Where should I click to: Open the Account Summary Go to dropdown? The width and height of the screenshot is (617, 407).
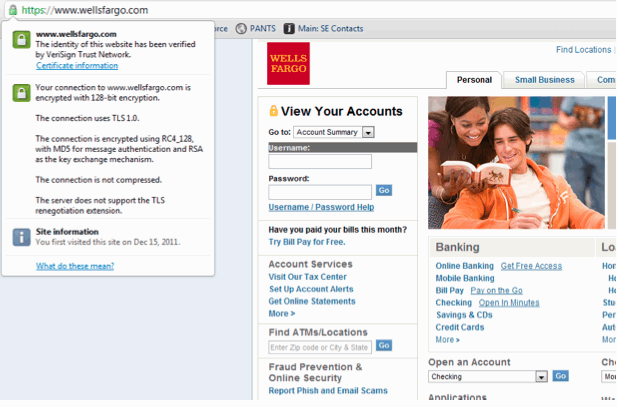click(334, 132)
